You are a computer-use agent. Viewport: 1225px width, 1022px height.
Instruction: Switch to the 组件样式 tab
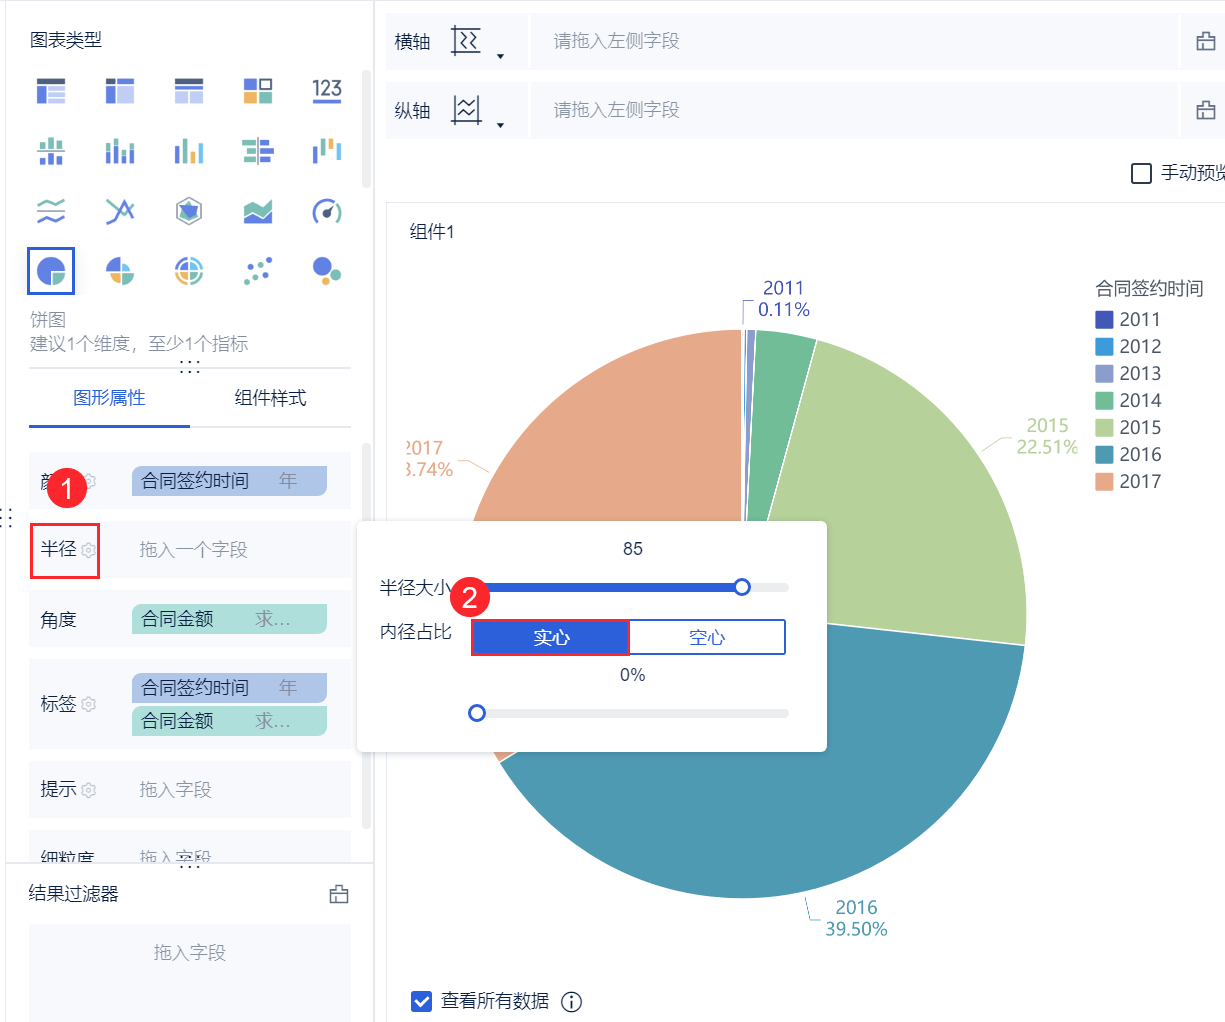tap(270, 398)
